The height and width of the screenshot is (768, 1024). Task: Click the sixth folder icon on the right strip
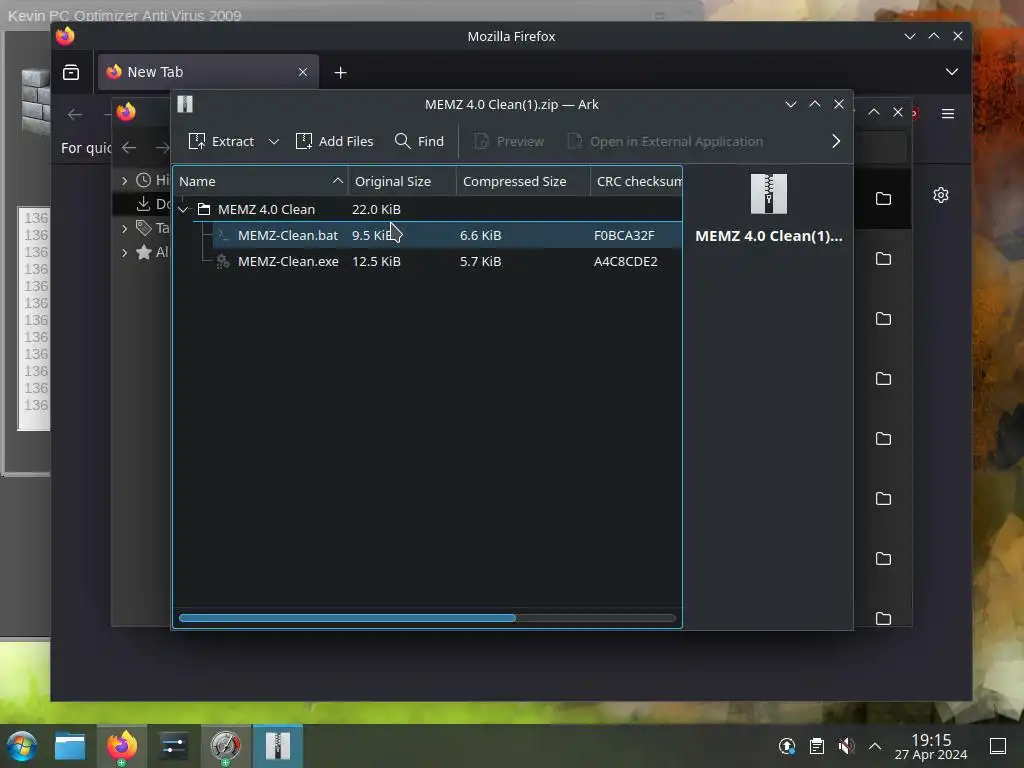pos(883,498)
